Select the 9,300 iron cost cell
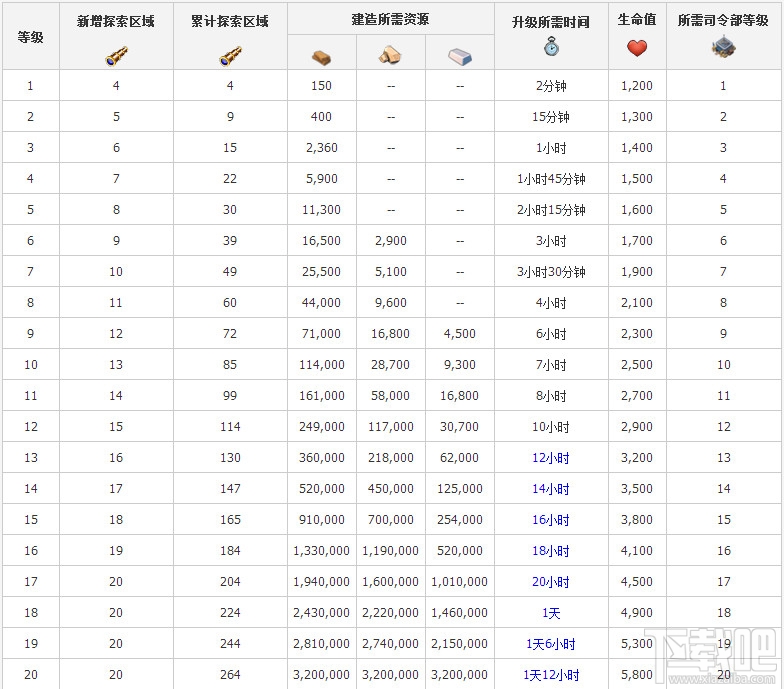This screenshot has height=689, width=784. coord(460,364)
